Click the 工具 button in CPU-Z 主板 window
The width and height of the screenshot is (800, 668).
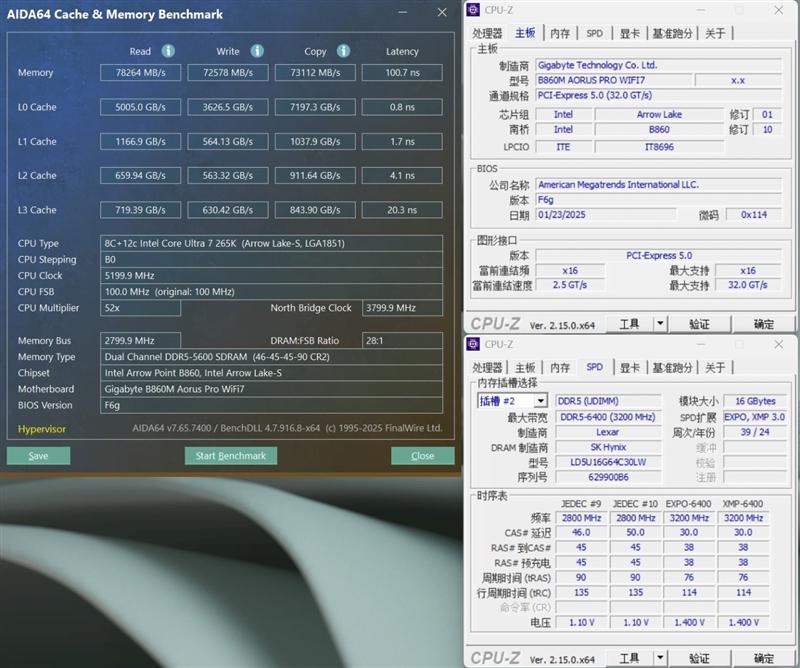click(x=629, y=324)
